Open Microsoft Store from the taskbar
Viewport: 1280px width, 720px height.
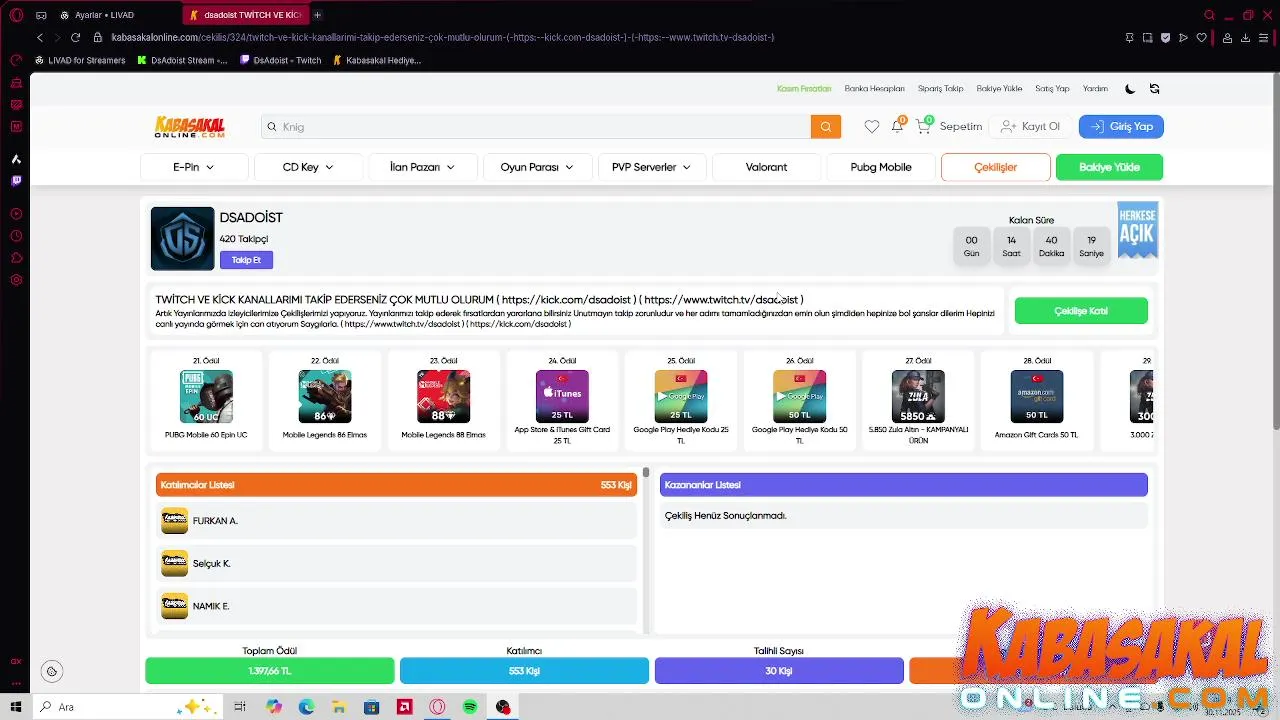point(372,707)
